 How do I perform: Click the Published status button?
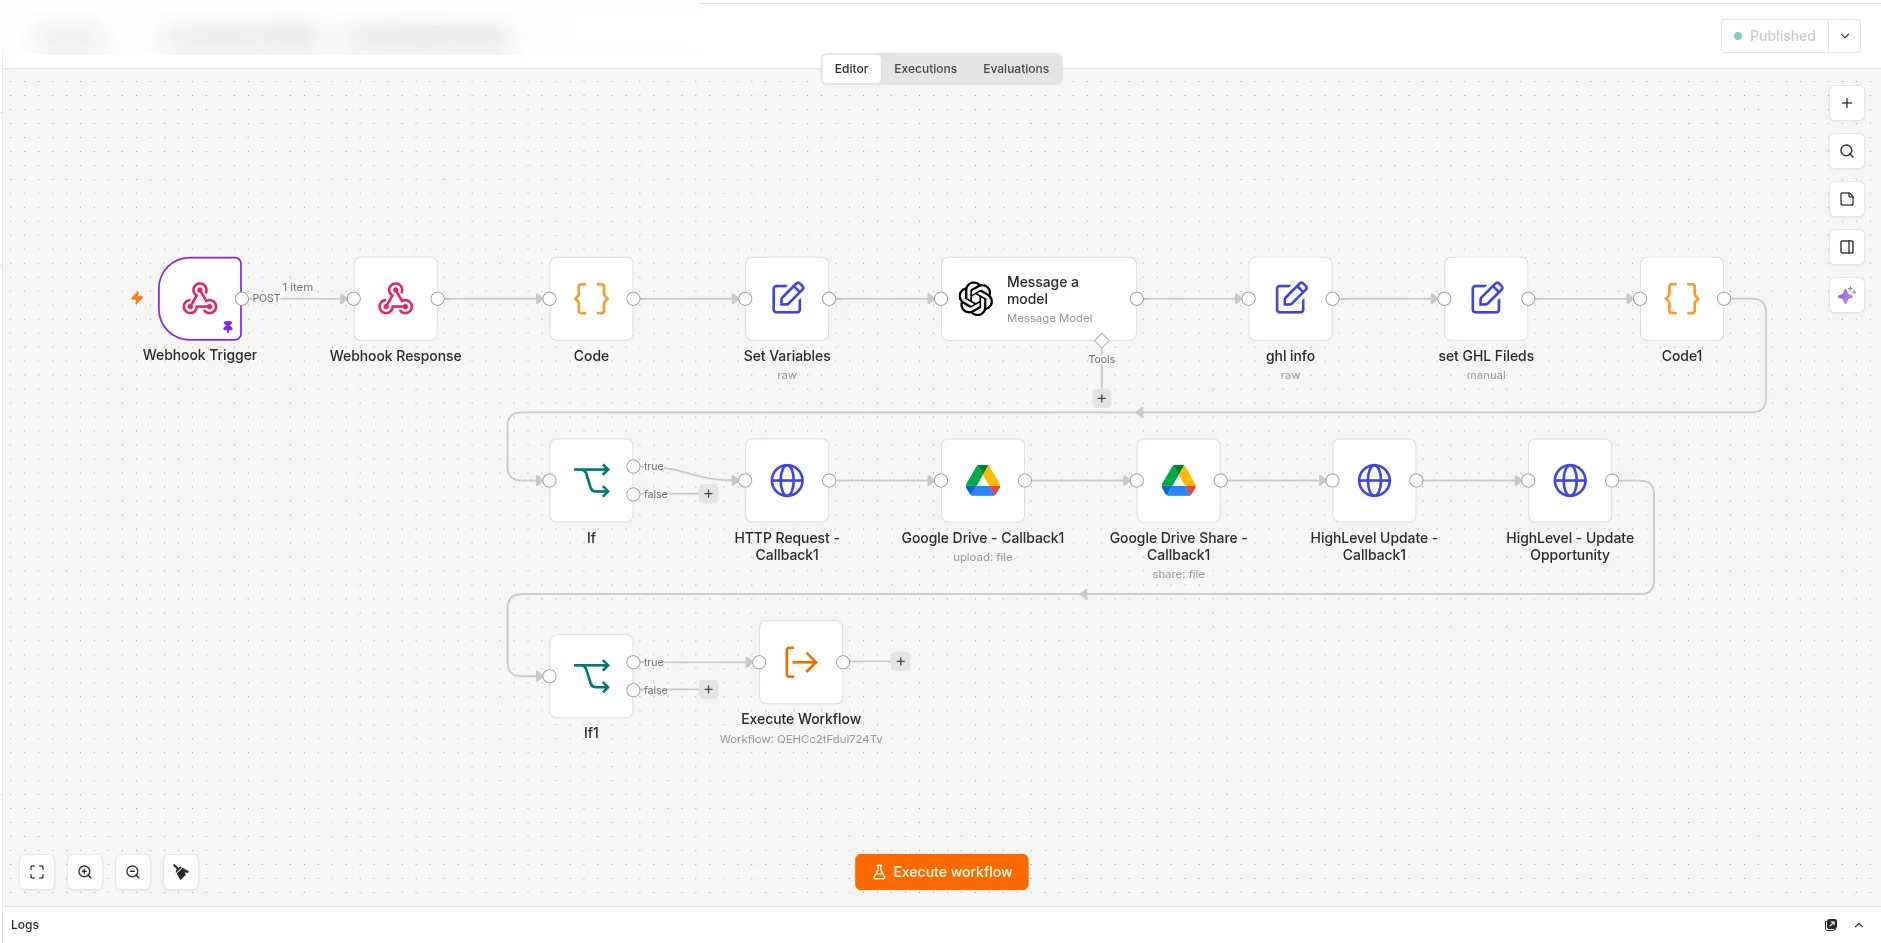[1775, 36]
